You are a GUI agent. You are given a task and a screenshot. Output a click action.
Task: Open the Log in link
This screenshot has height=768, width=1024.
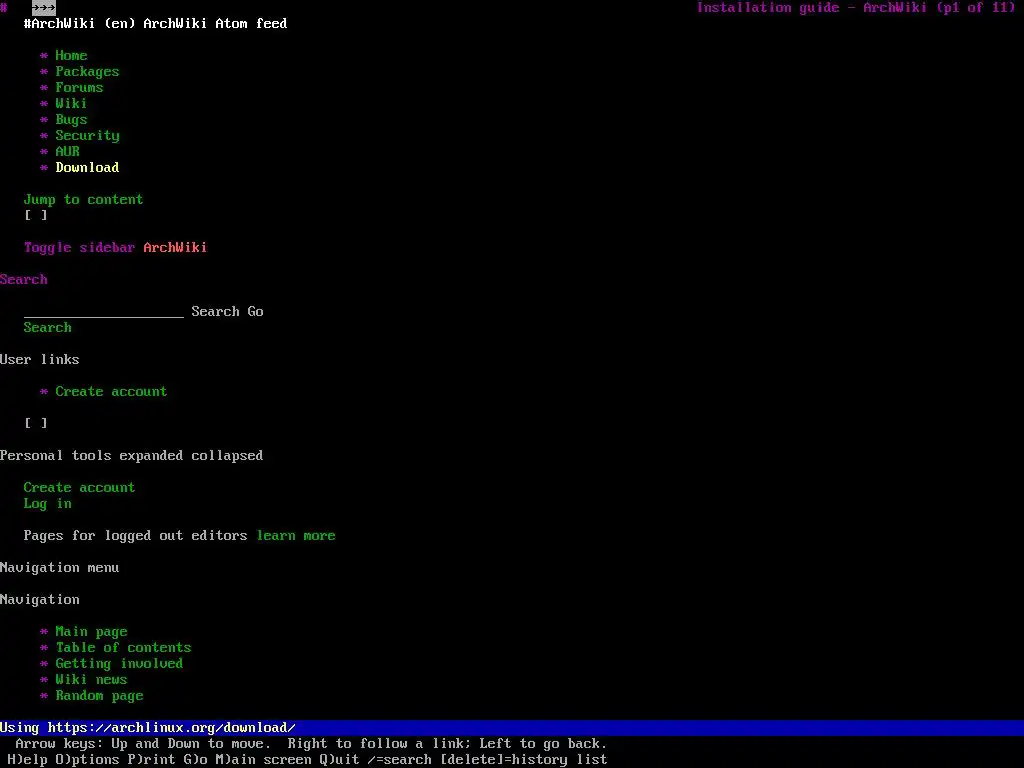48,504
